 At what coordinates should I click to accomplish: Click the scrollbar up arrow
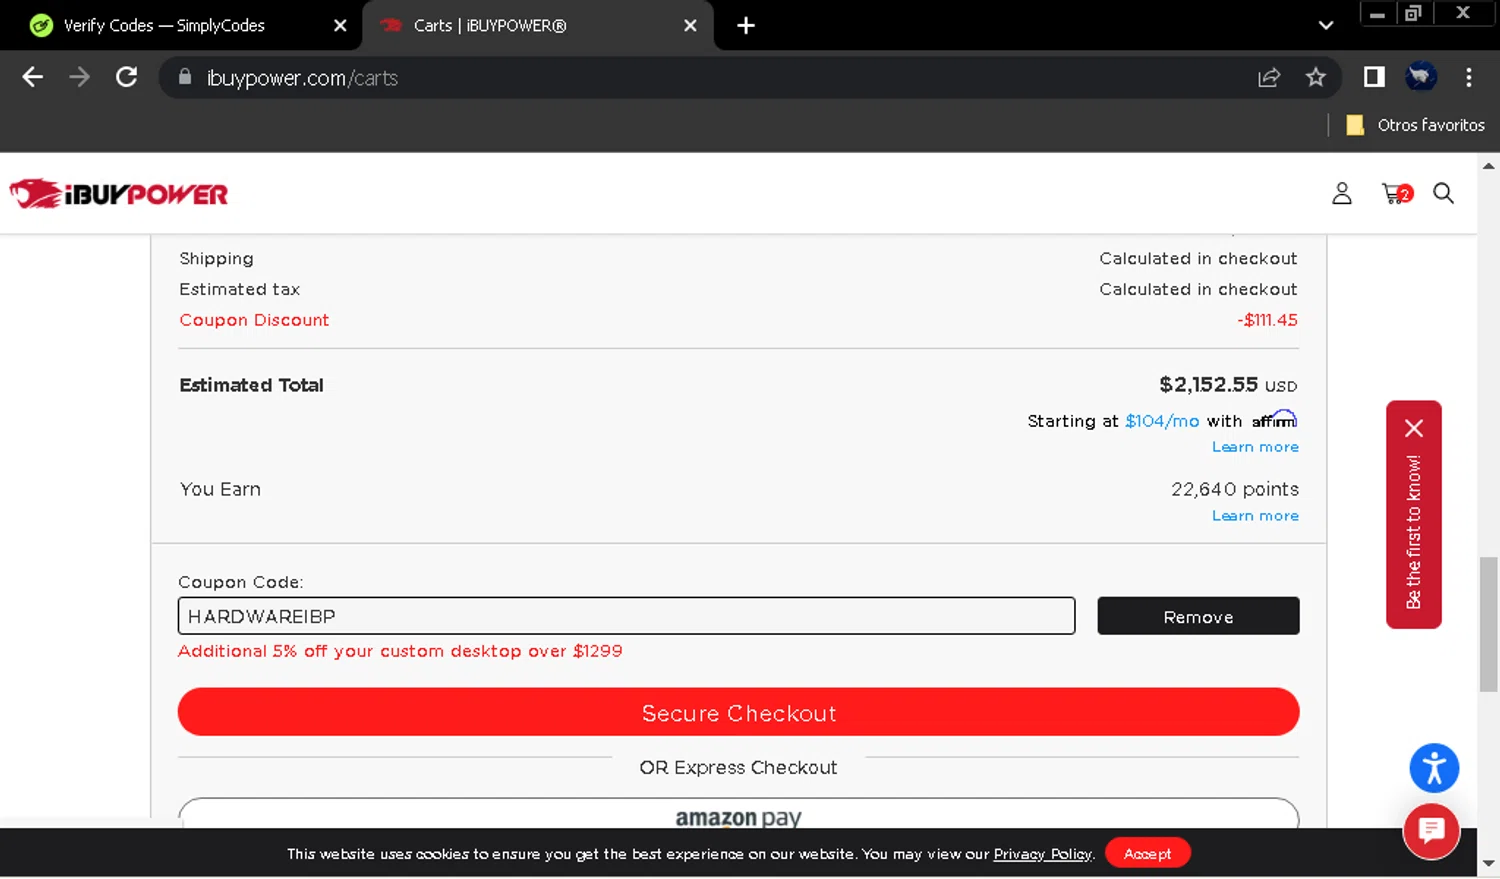1489,166
